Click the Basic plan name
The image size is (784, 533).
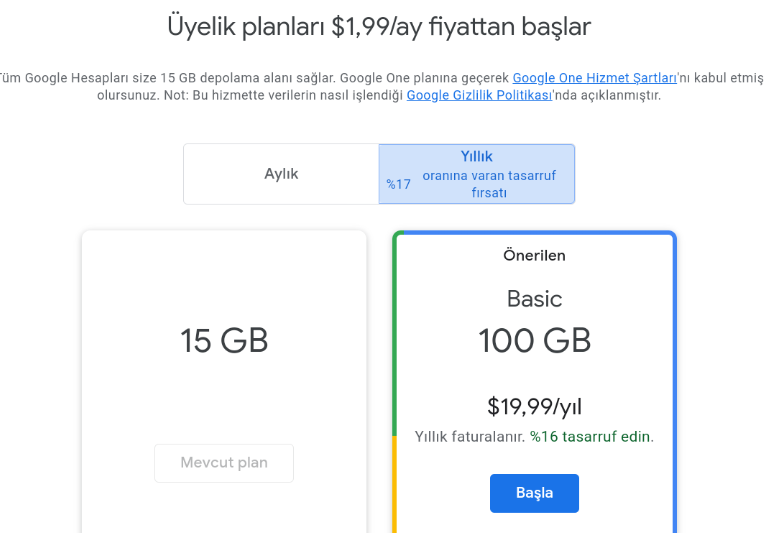pyautogui.click(x=534, y=299)
